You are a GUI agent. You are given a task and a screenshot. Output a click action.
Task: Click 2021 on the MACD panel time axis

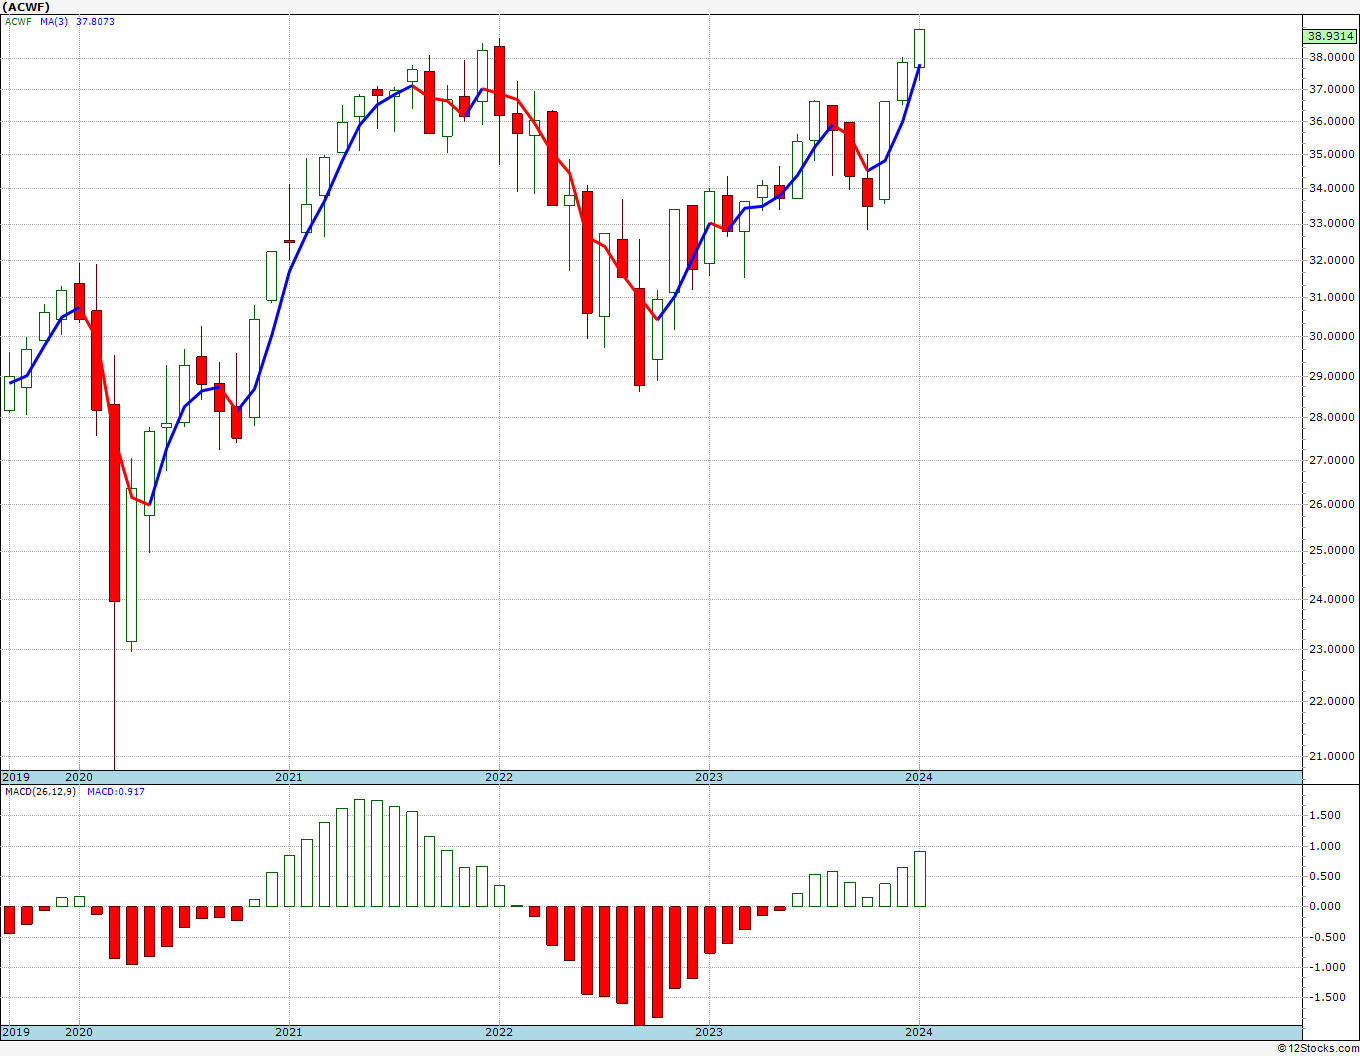289,1032
